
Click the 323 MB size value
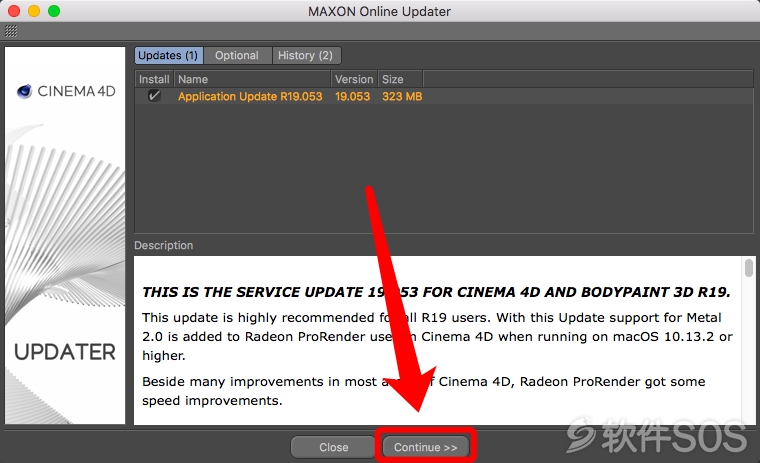pos(402,96)
